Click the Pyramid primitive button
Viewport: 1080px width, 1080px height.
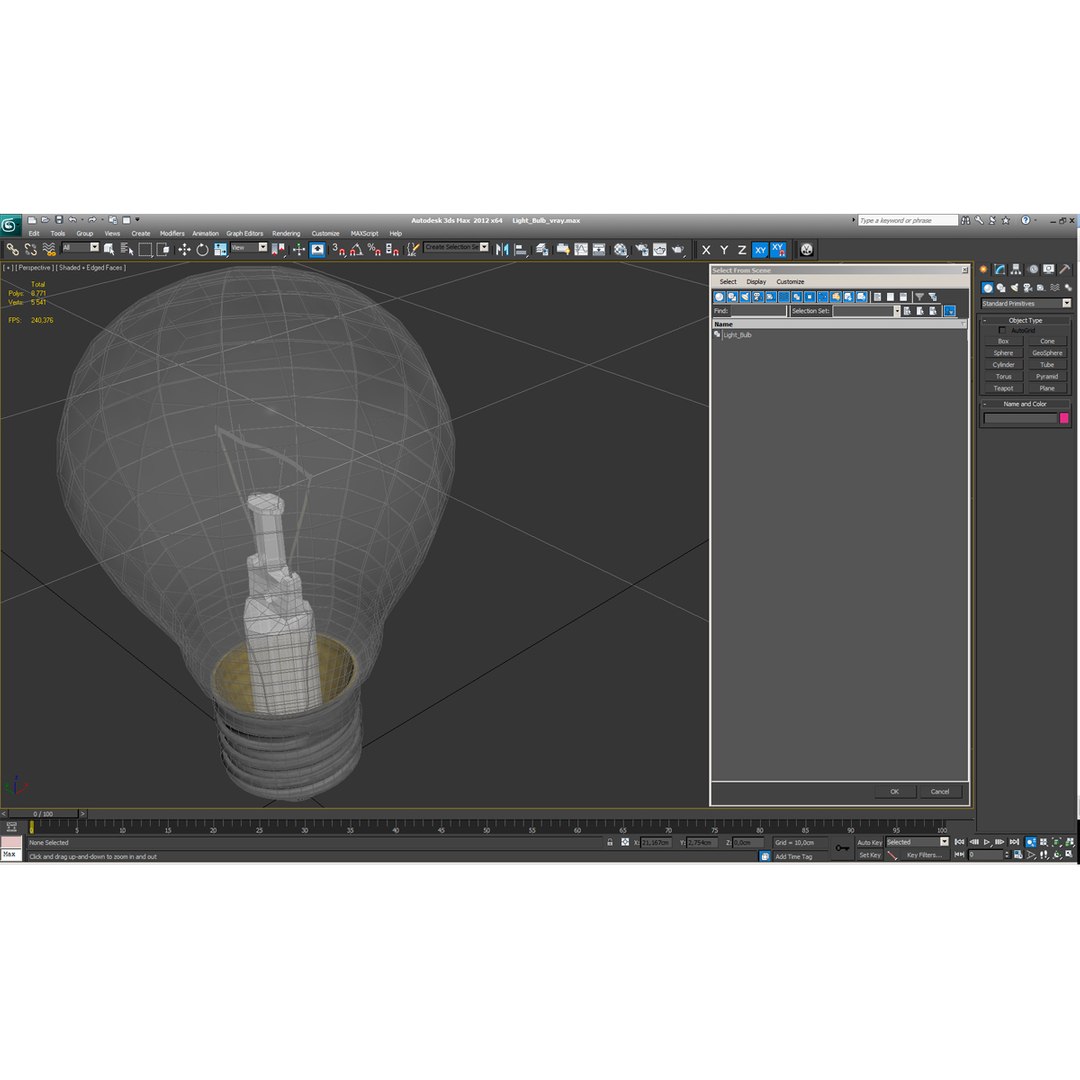point(1047,377)
